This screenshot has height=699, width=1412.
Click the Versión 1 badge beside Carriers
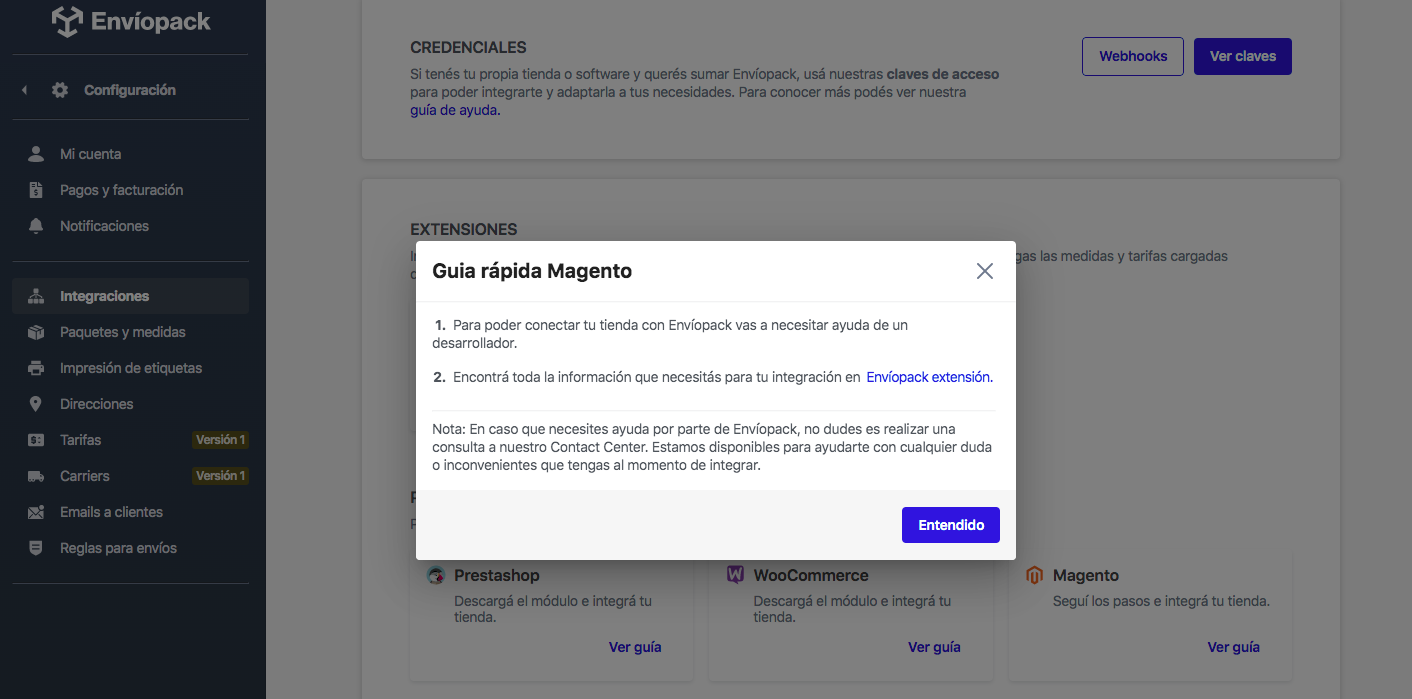220,476
